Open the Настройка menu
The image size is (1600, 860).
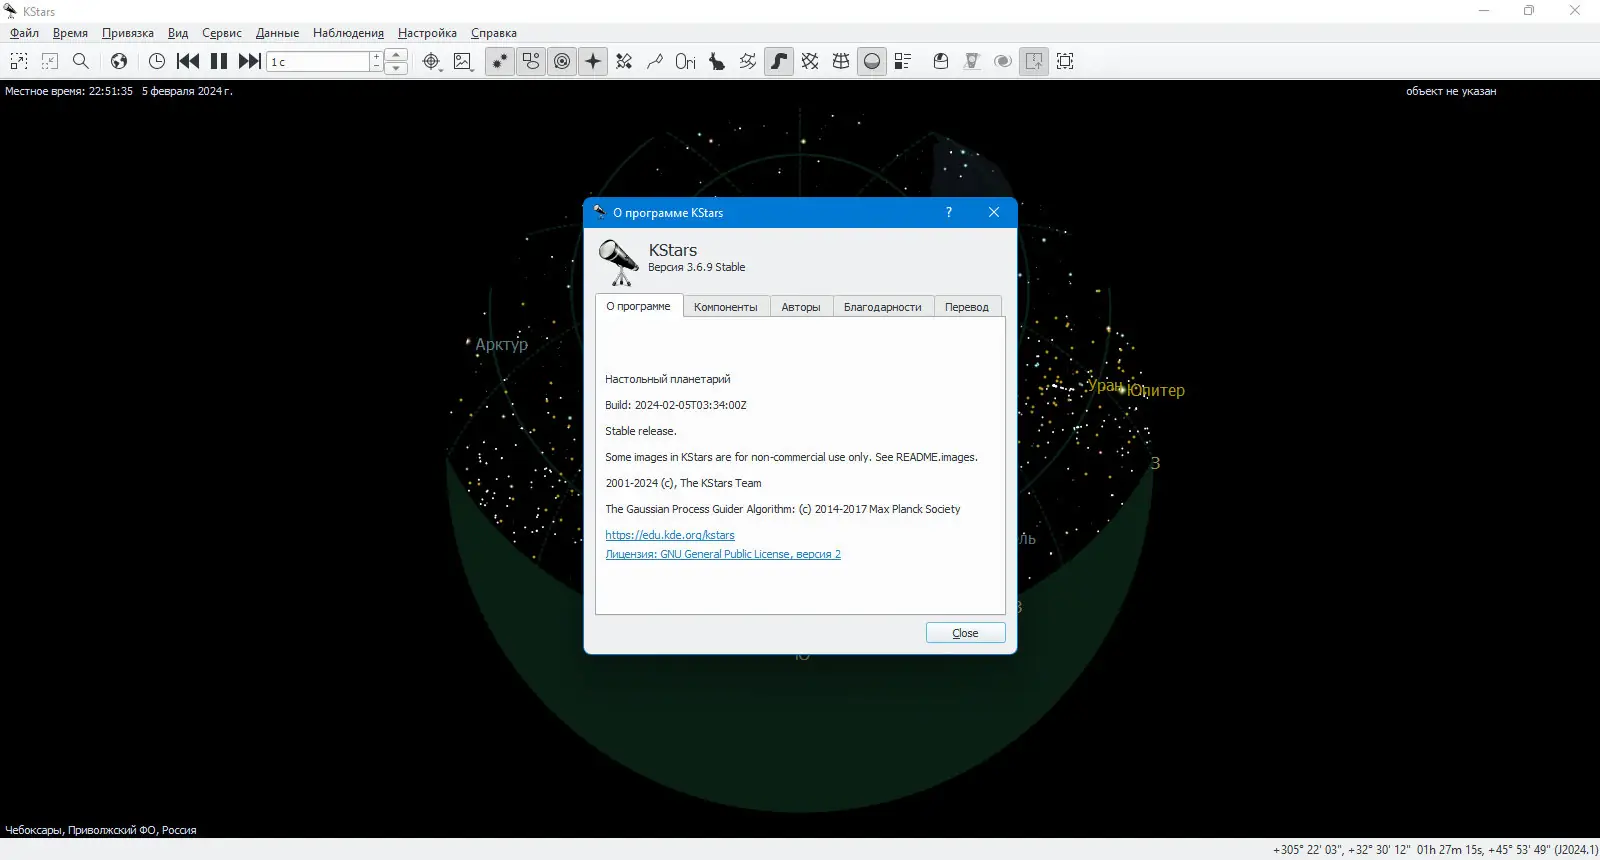click(x=427, y=33)
